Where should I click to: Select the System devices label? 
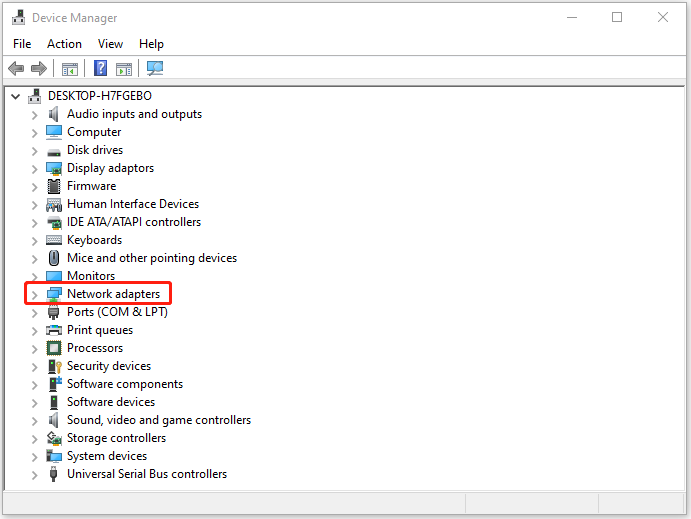click(x=107, y=456)
